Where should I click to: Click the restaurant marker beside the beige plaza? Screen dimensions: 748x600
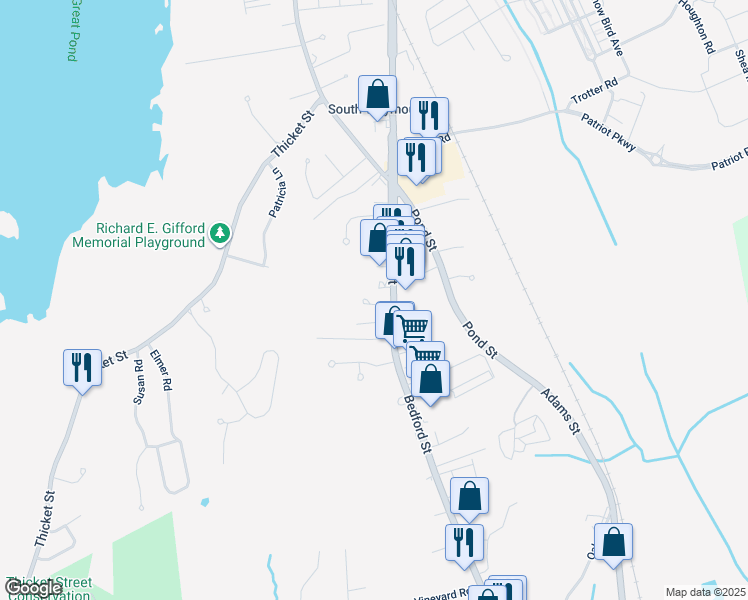(x=416, y=158)
